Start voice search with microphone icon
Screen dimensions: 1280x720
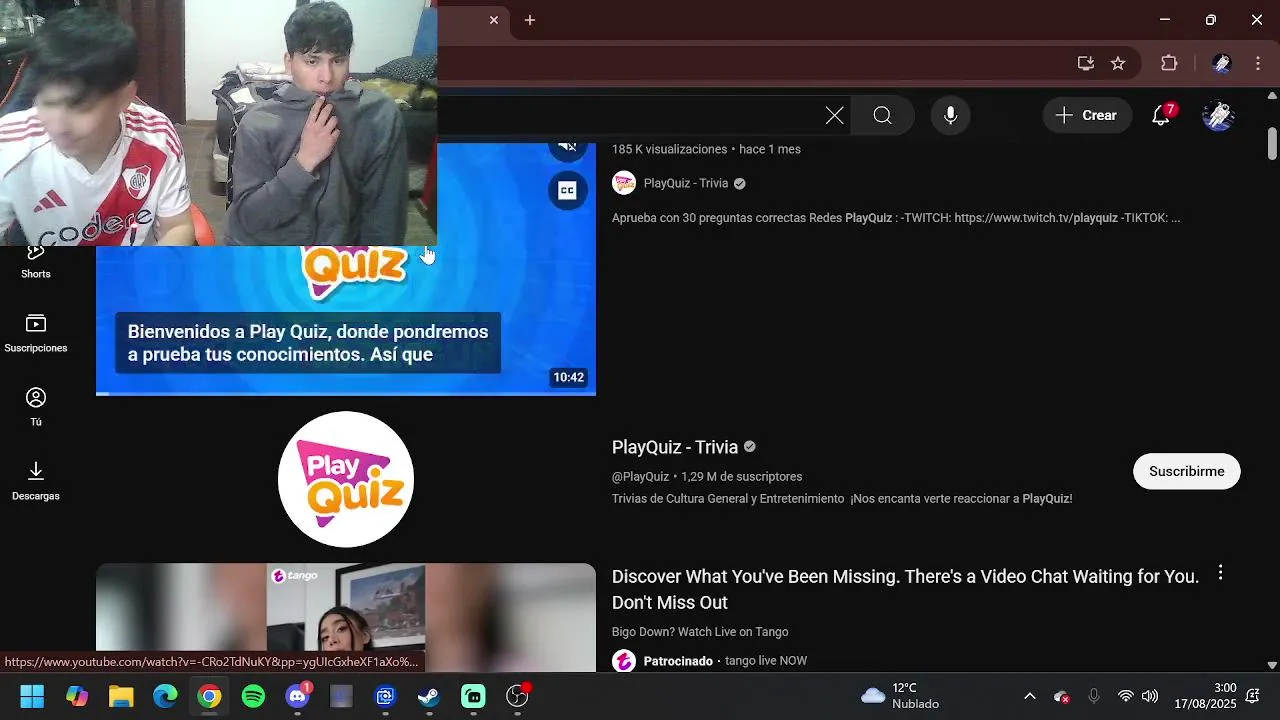coord(950,115)
